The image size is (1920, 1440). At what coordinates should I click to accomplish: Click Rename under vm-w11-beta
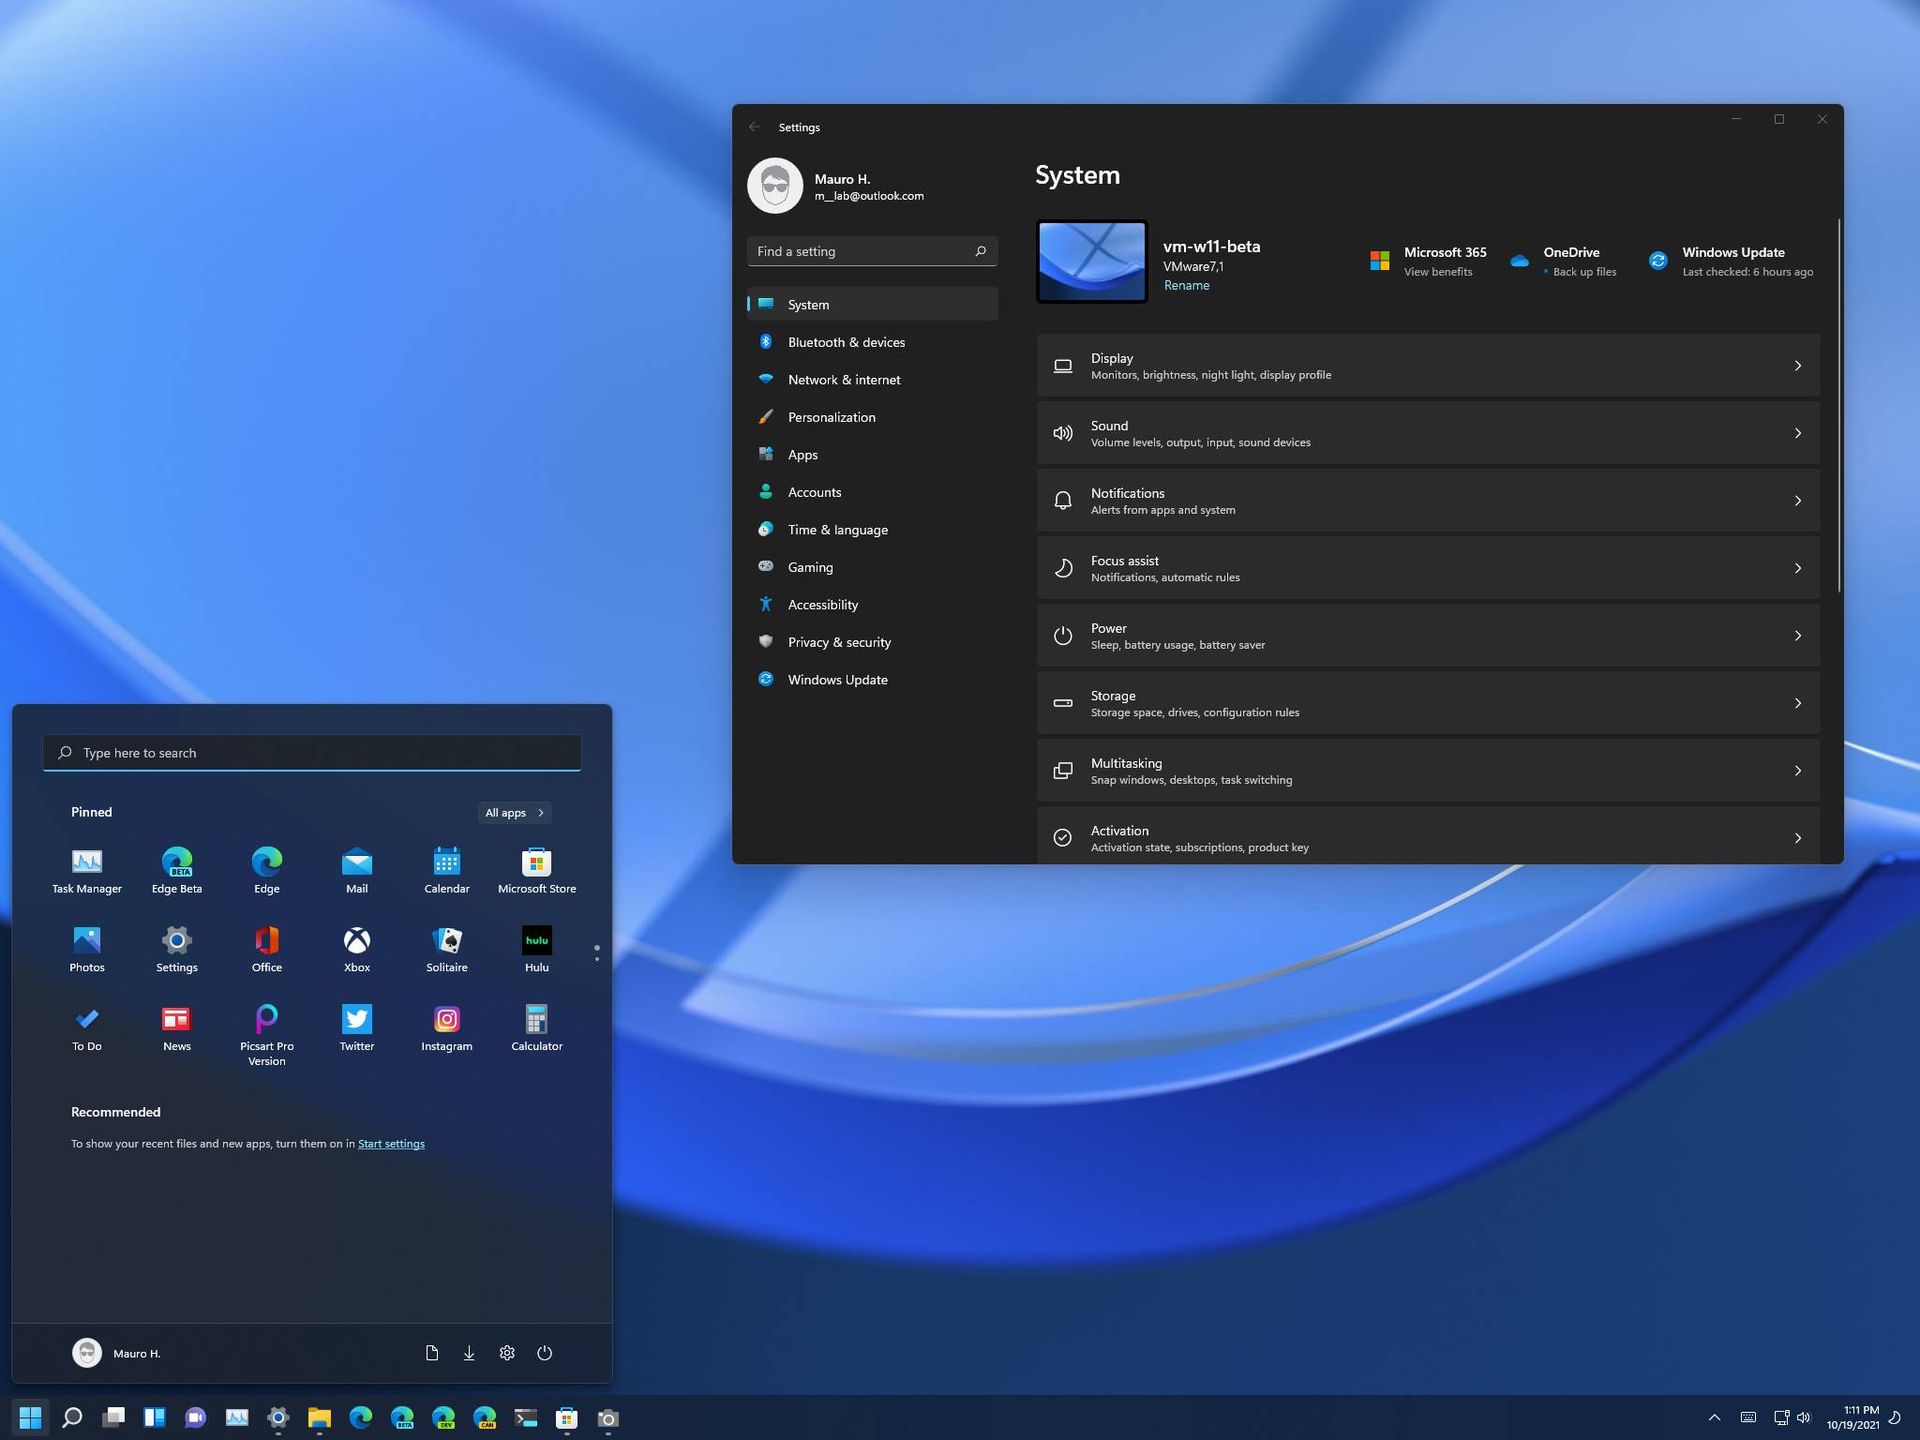(x=1186, y=285)
